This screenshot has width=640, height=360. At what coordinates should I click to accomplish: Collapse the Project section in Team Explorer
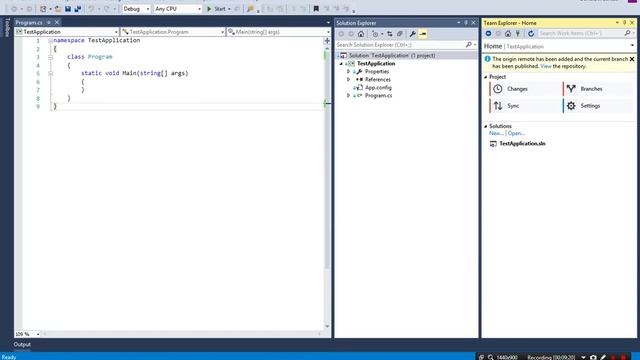click(x=486, y=77)
